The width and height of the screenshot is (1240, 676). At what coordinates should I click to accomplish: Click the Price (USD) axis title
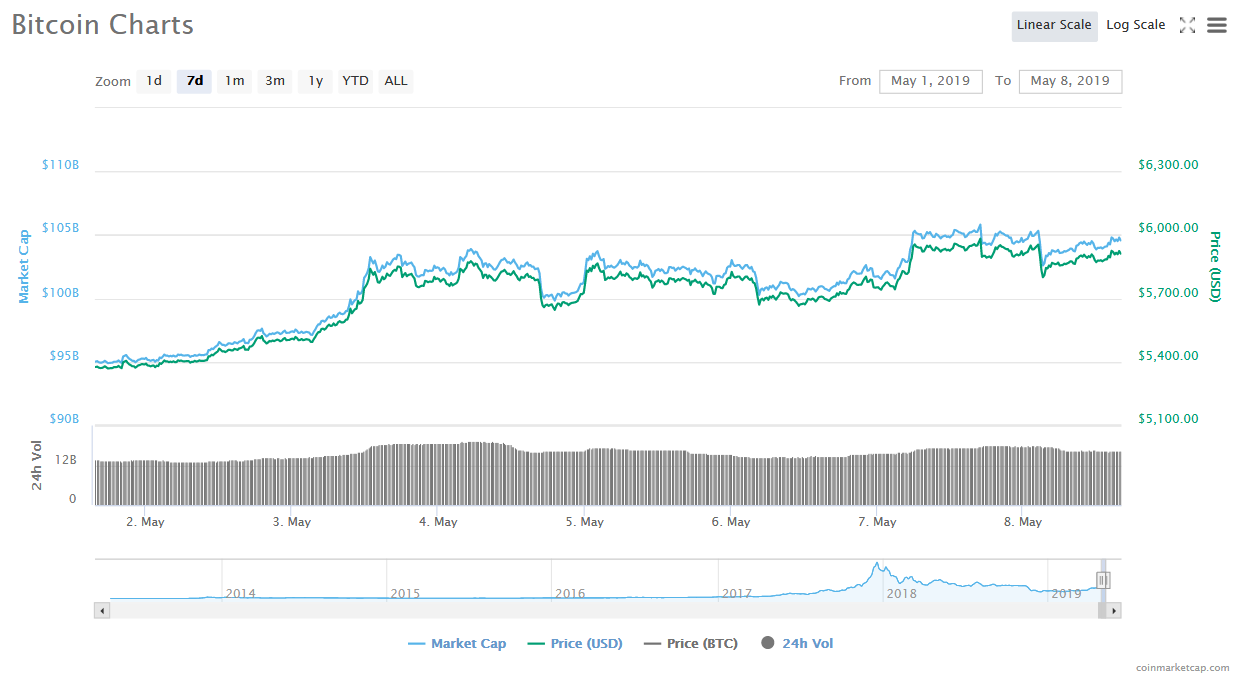pyautogui.click(x=1215, y=267)
